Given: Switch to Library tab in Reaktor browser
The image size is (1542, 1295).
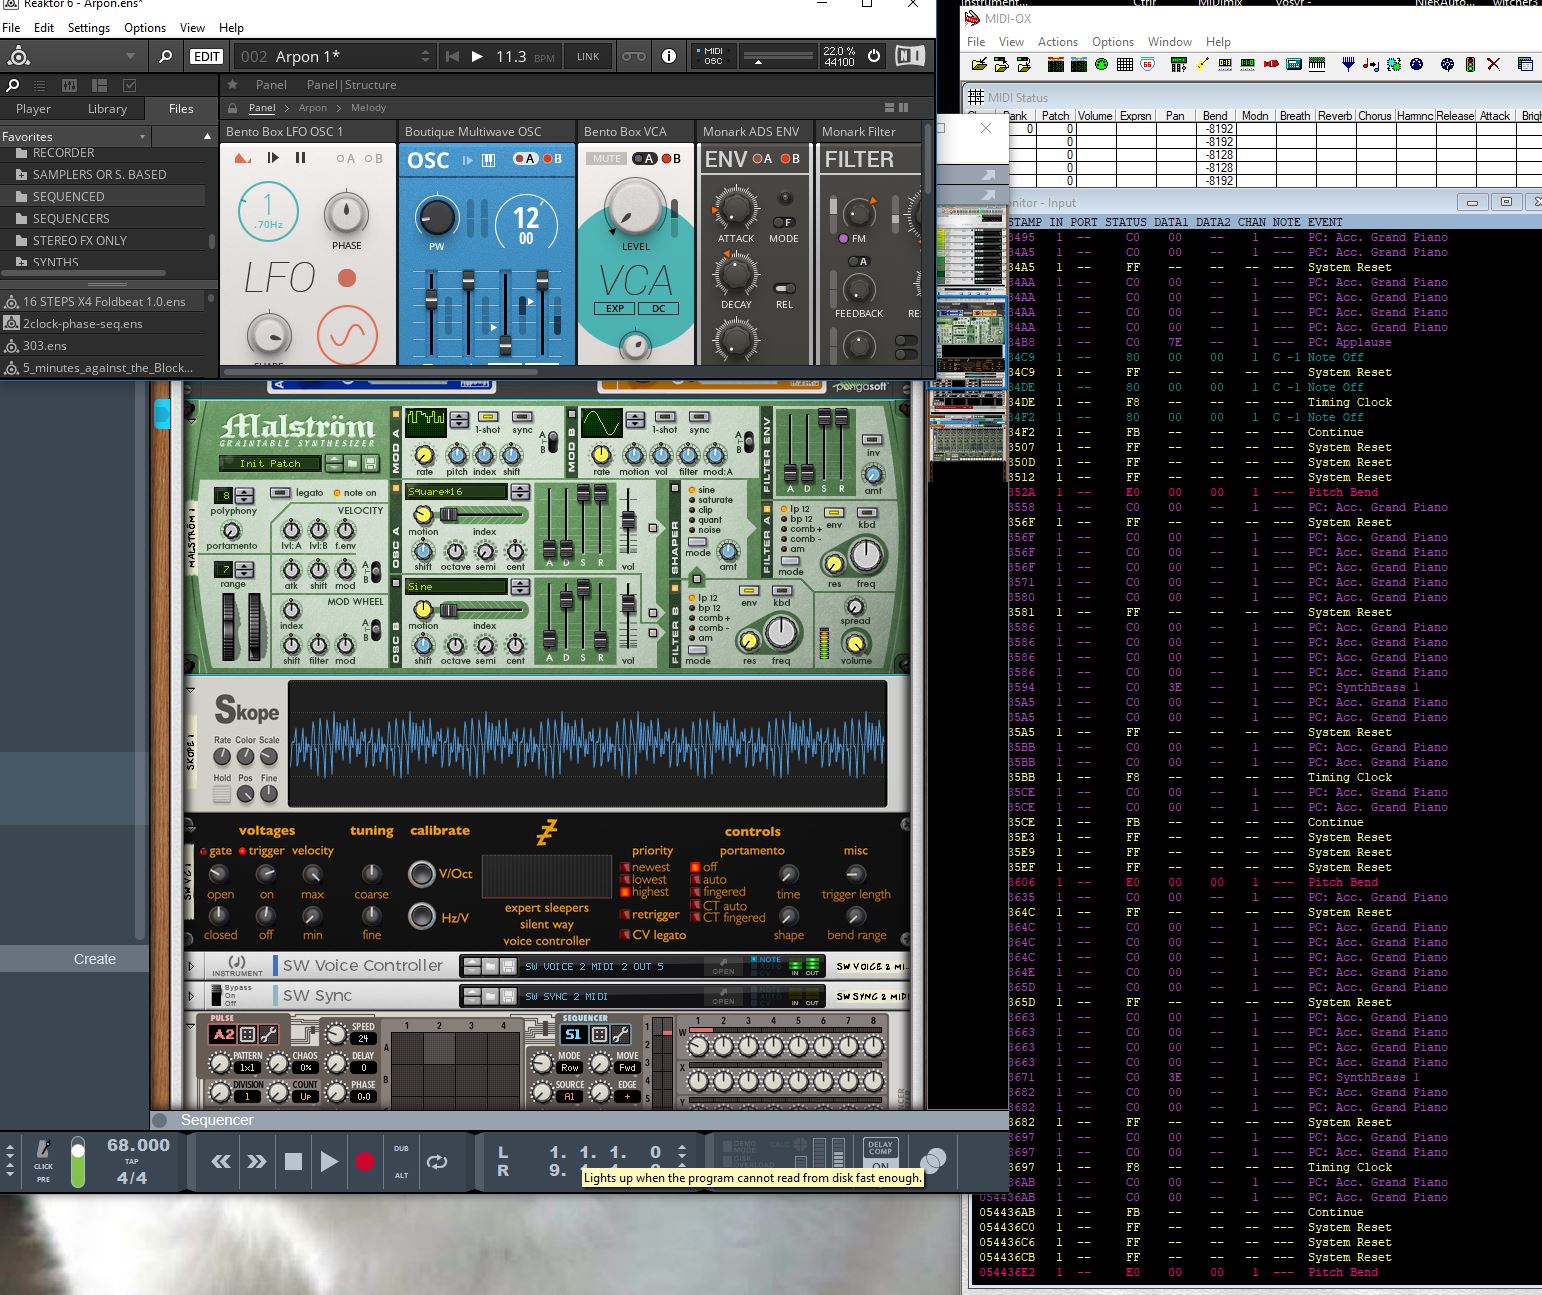Looking at the screenshot, I should point(107,109).
